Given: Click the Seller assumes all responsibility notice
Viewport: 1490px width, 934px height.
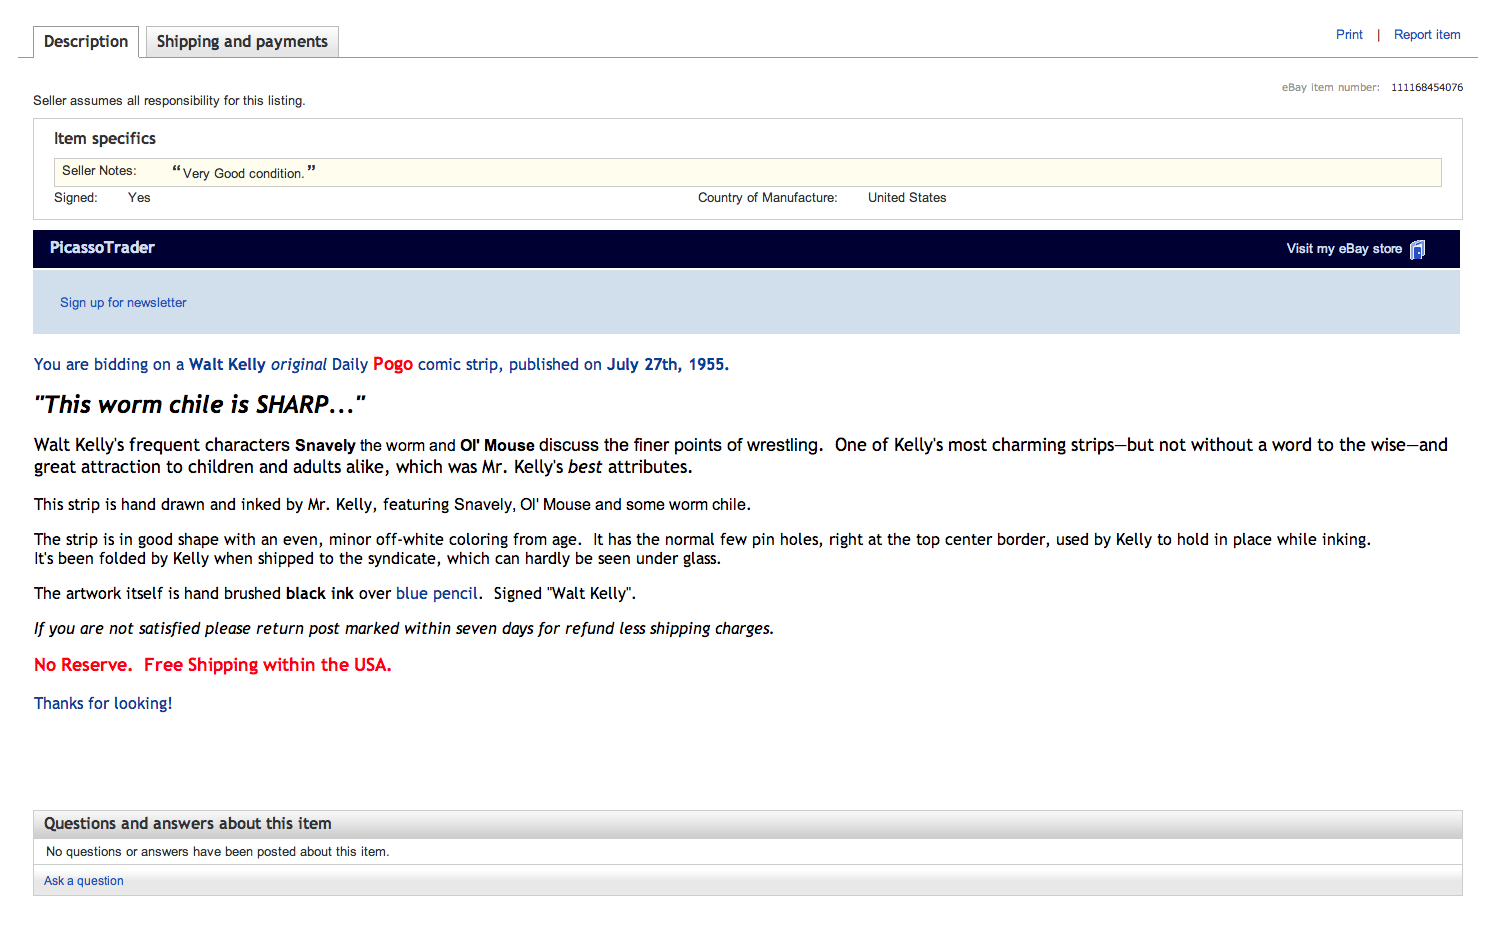Looking at the screenshot, I should [169, 101].
